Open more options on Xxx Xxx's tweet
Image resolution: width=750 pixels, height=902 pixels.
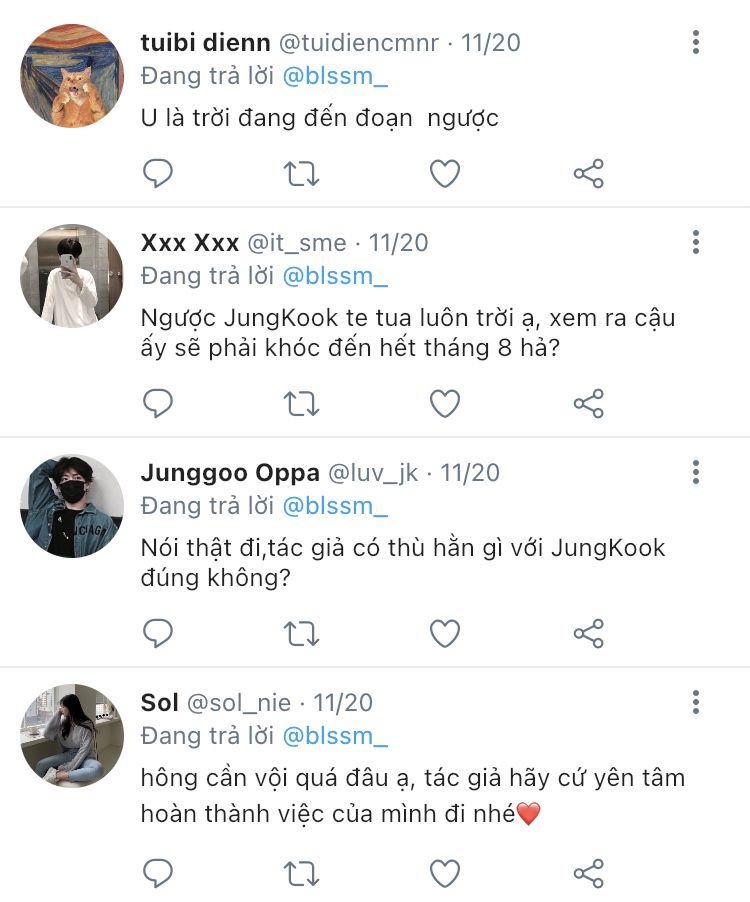pyautogui.click(x=696, y=242)
